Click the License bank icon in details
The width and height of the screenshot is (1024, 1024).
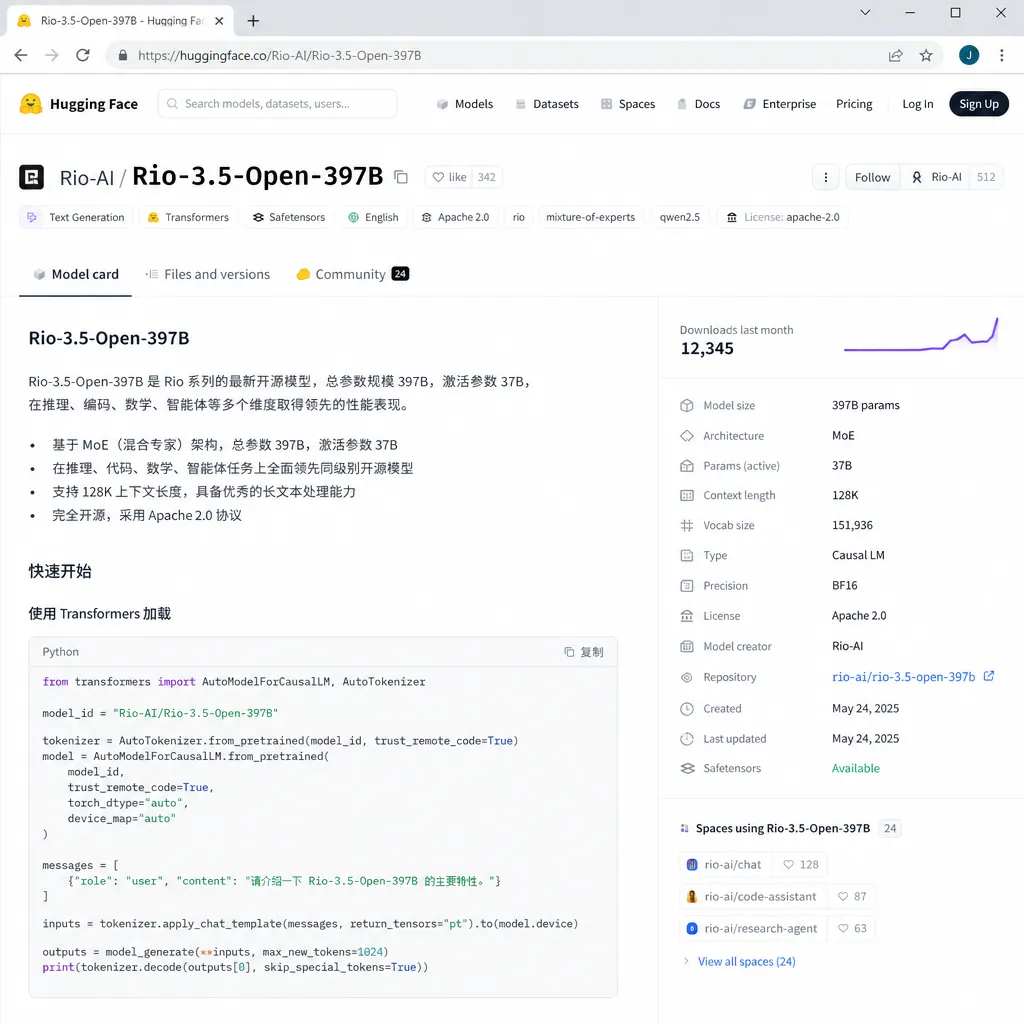686,615
